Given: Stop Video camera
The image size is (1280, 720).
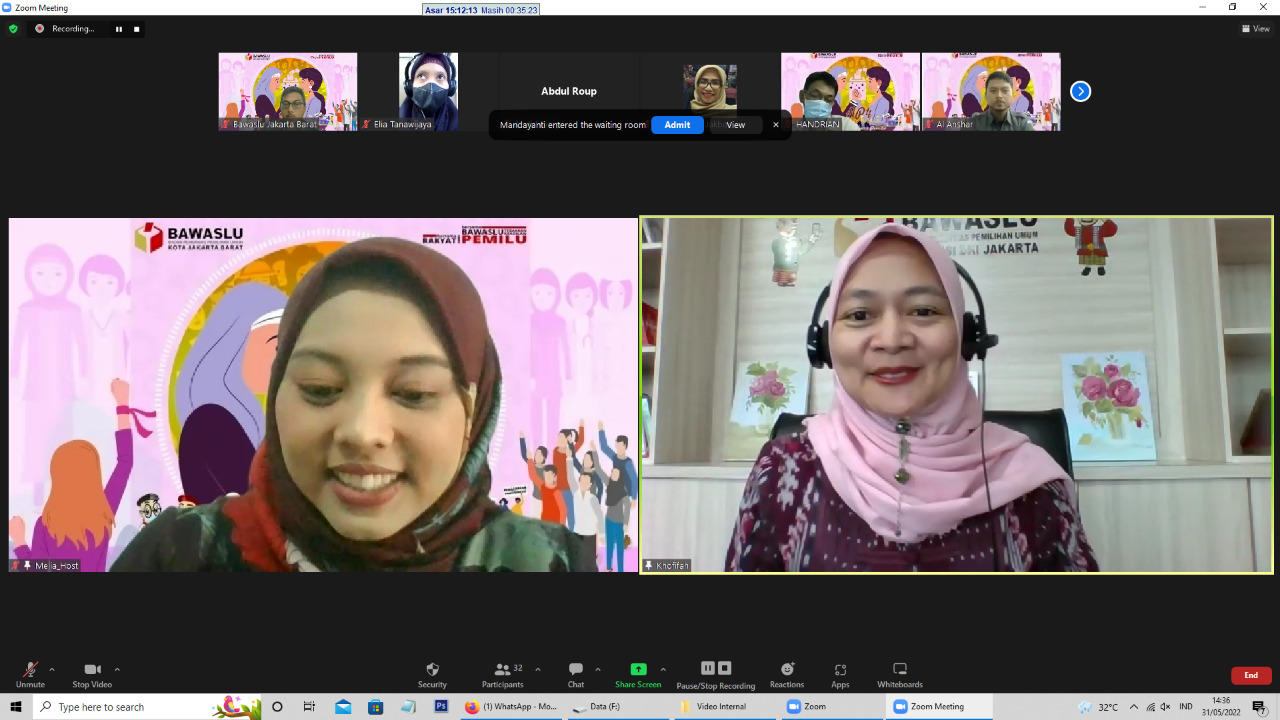Looking at the screenshot, I should tap(92, 675).
